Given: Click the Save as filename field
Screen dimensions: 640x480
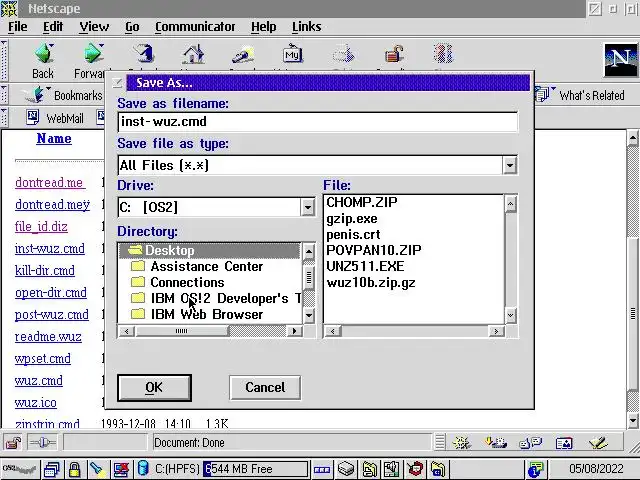Looking at the screenshot, I should [x=318, y=122].
